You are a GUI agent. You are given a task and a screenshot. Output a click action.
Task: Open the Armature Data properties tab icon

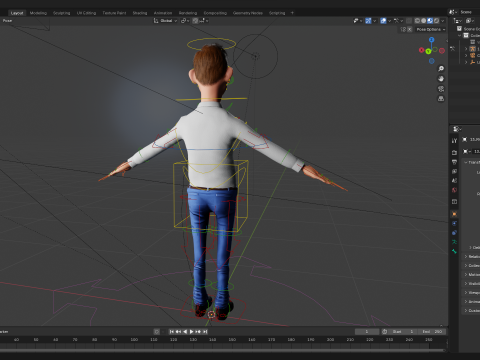click(x=454, y=242)
